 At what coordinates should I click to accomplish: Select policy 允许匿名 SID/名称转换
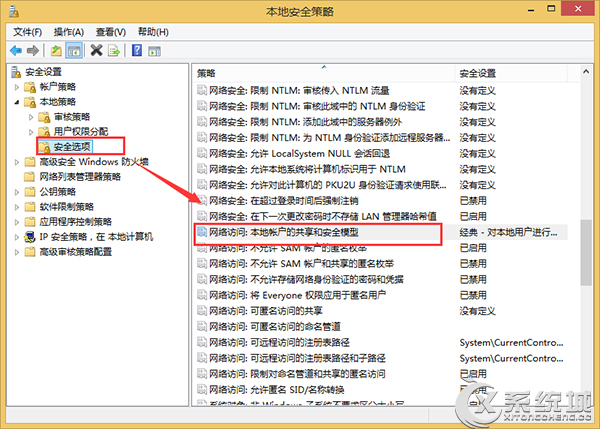pos(276,390)
